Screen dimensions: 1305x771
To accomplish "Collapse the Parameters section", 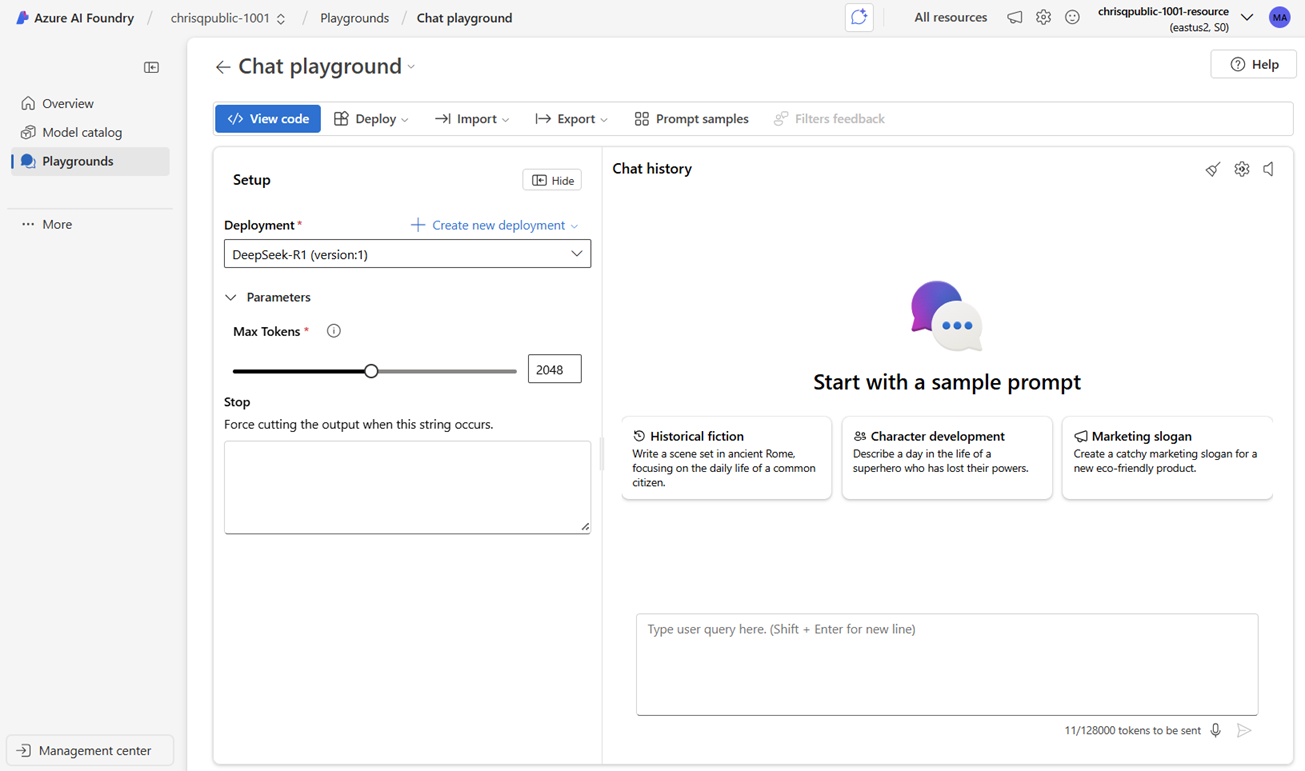I will pyautogui.click(x=268, y=297).
